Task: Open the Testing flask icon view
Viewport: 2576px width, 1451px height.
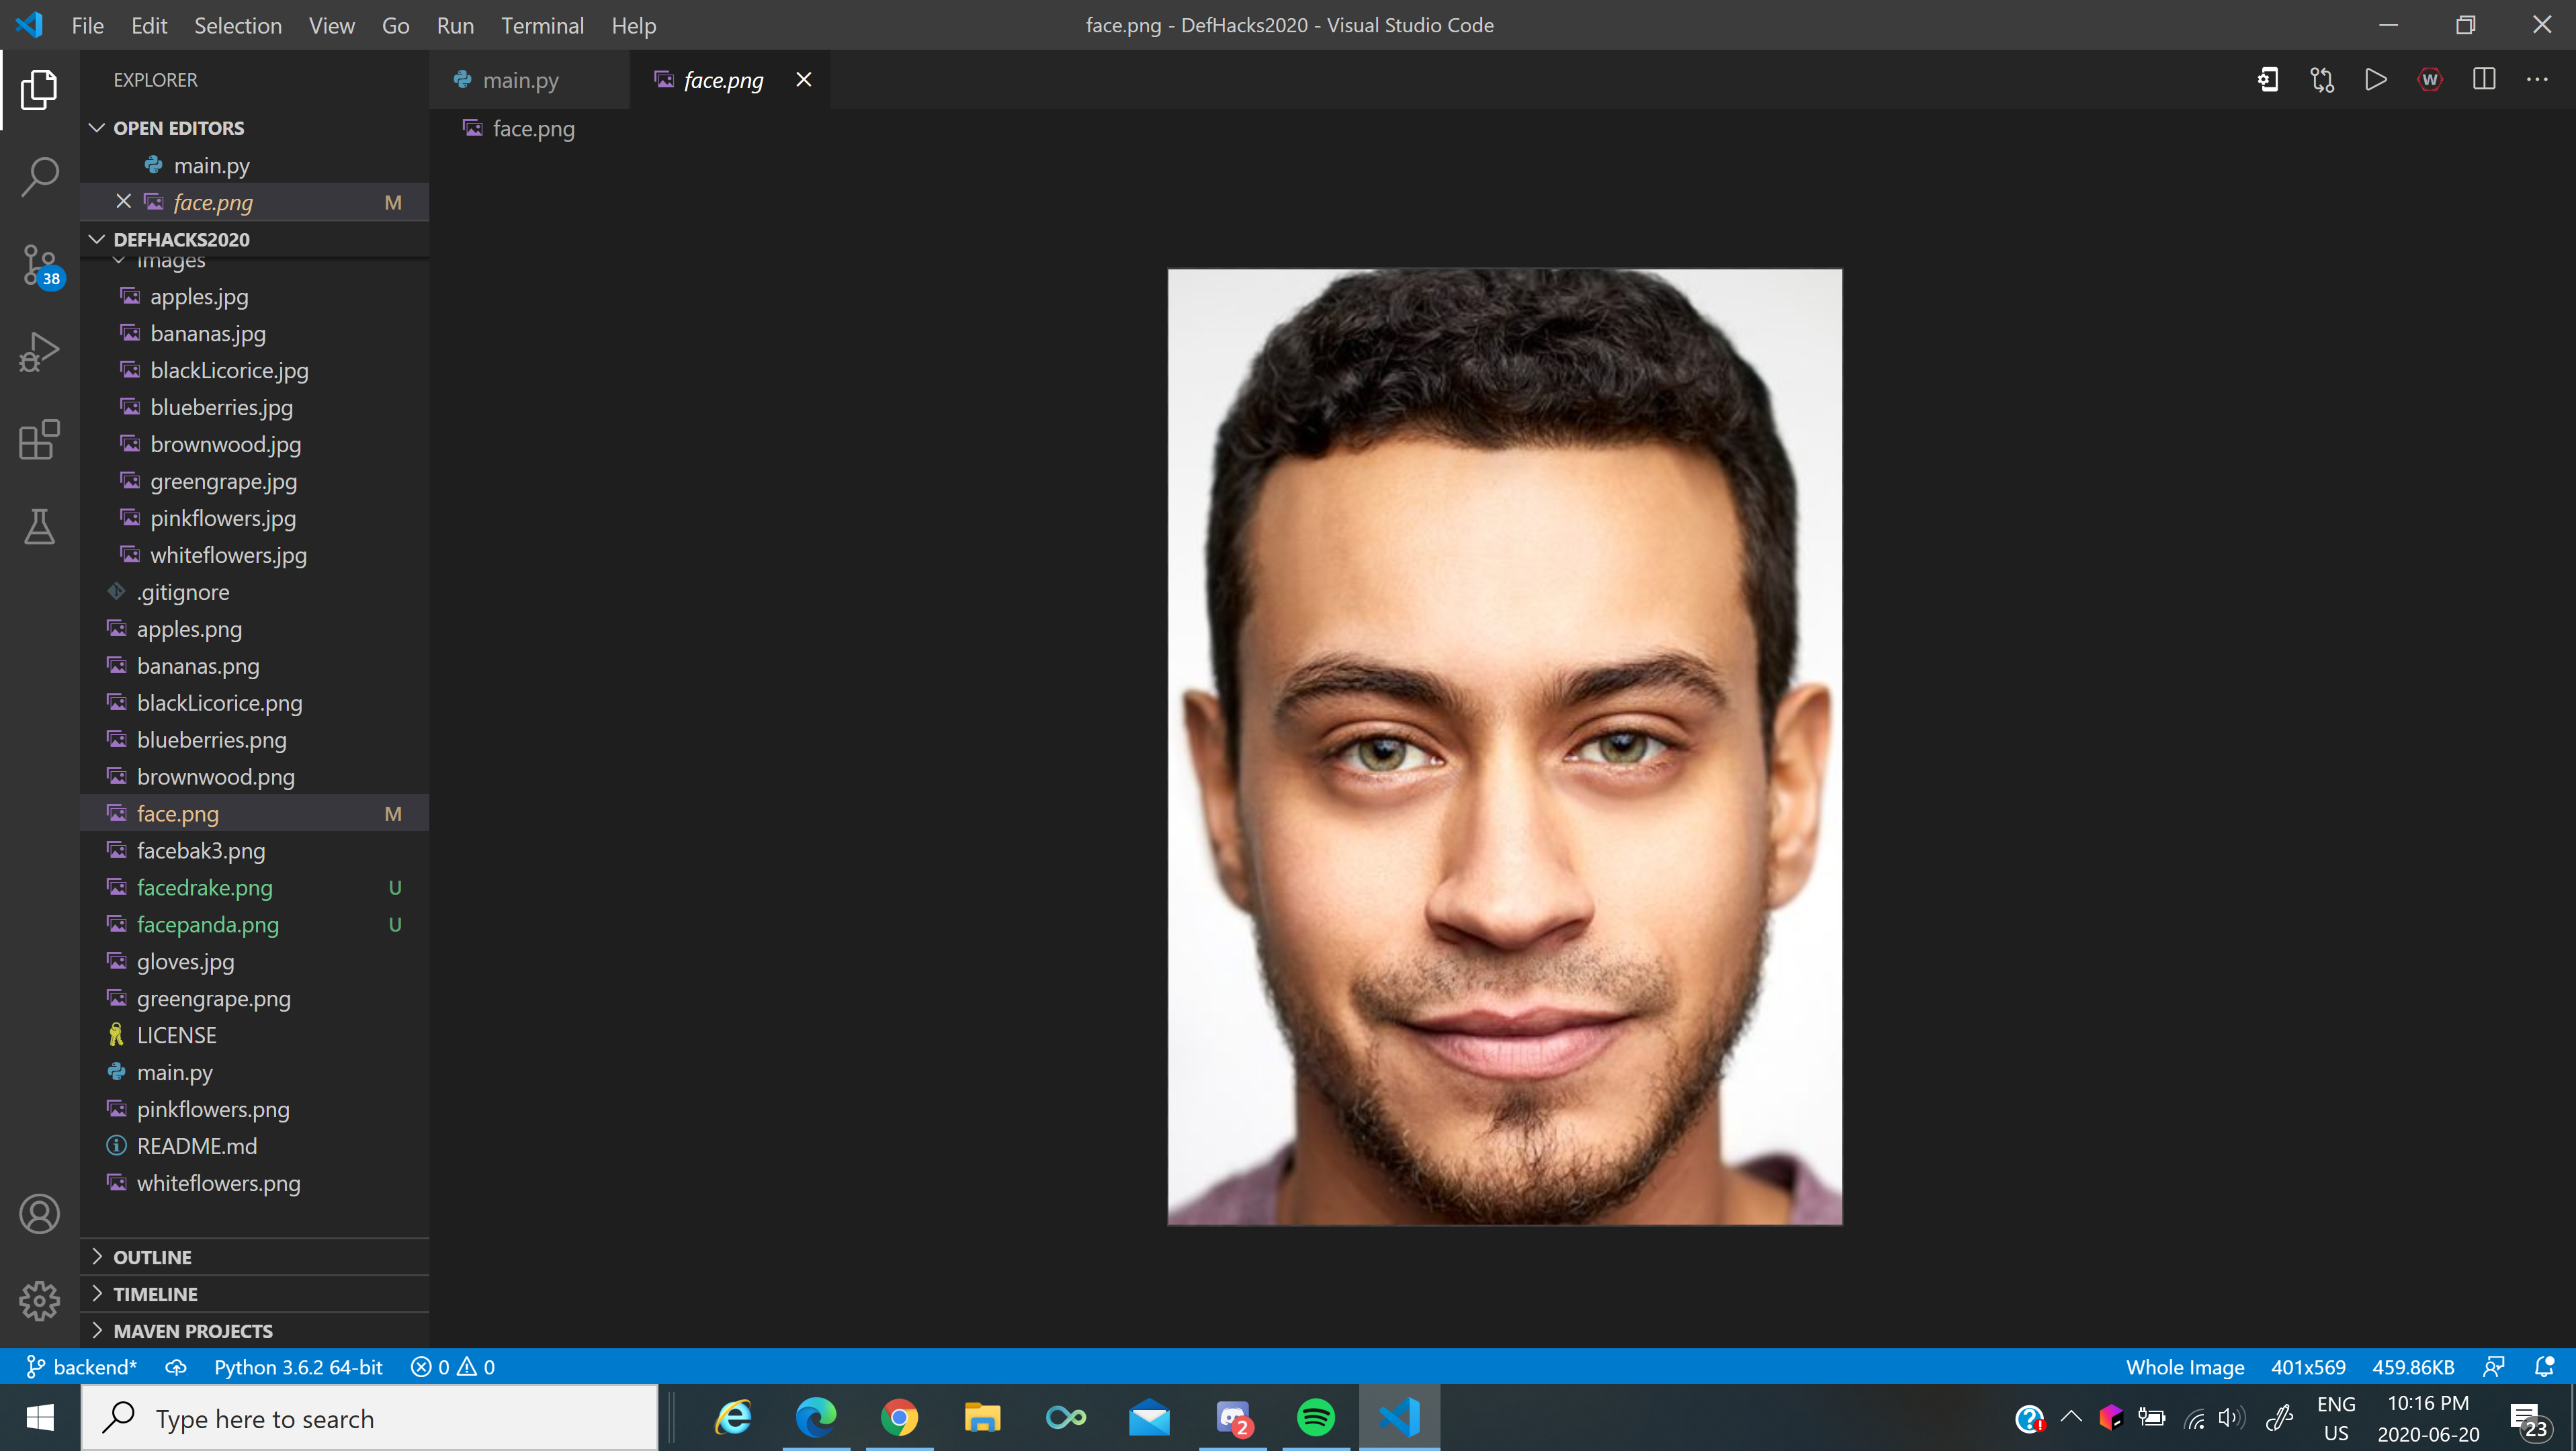Action: coord(40,527)
